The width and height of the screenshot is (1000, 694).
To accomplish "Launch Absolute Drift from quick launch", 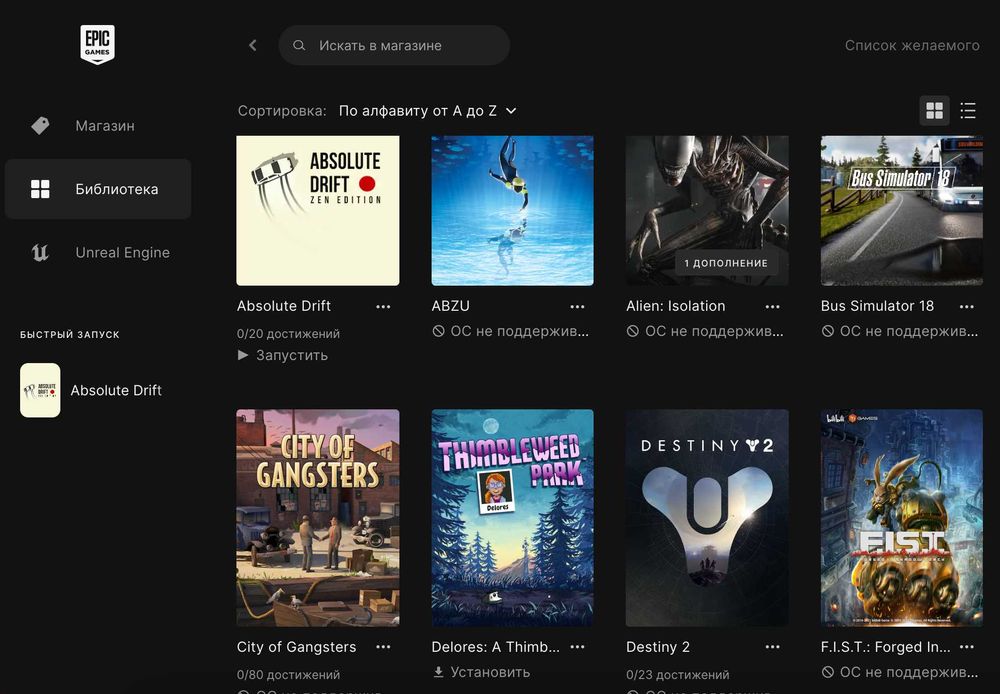I will pos(40,390).
